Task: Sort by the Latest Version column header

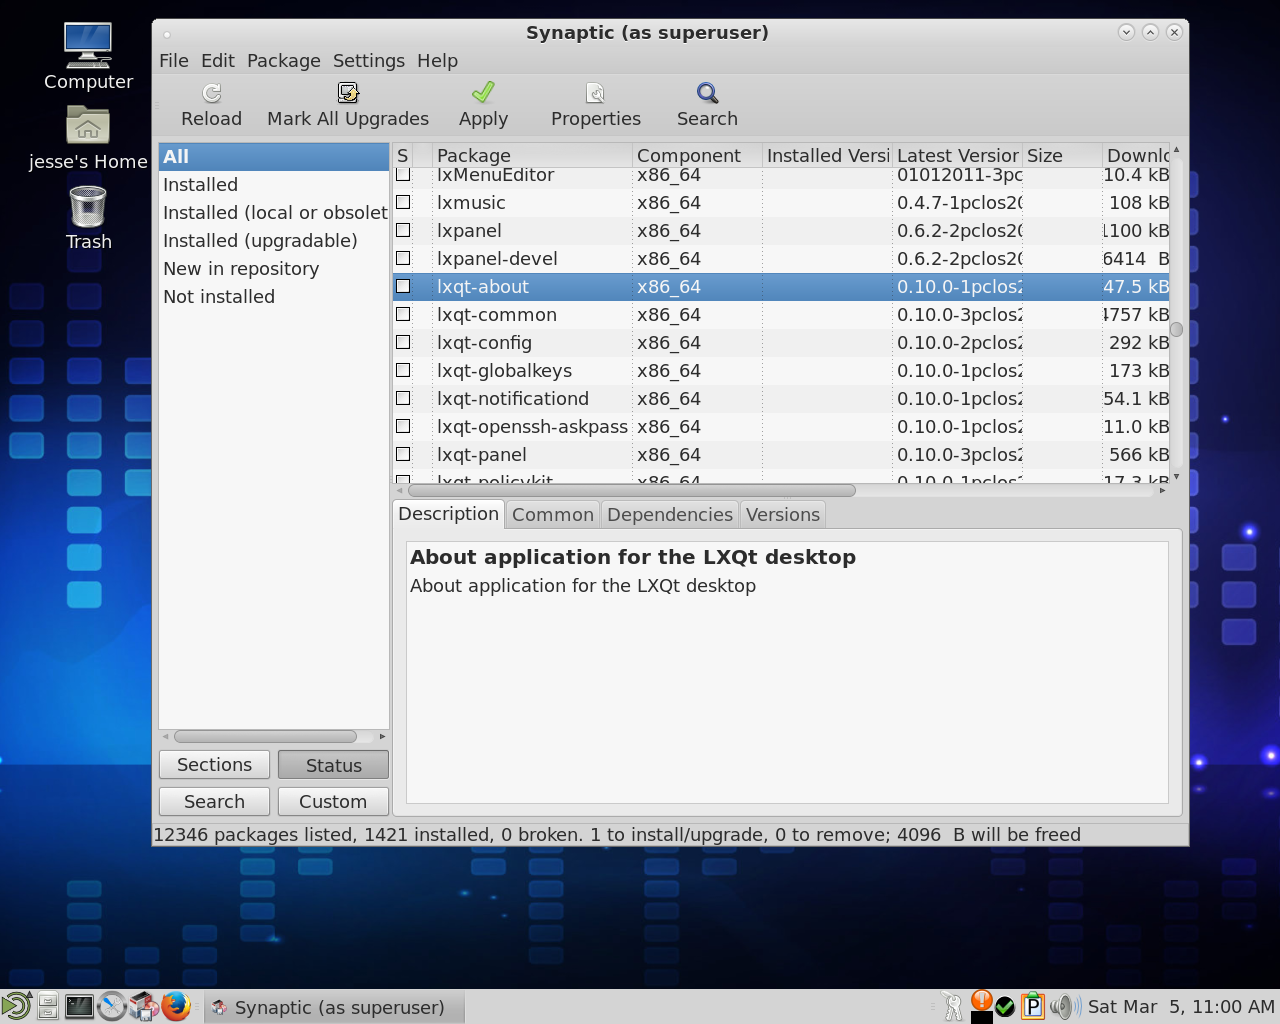Action: click(x=957, y=155)
